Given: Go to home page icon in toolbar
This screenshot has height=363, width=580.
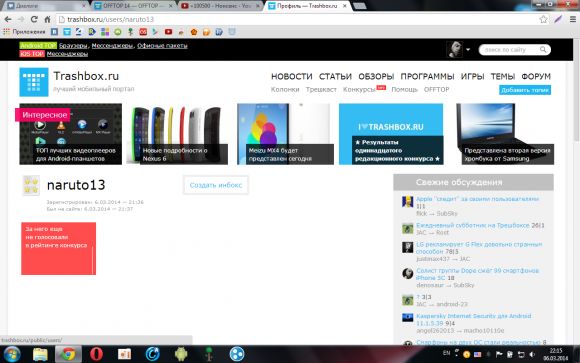Looking at the screenshot, I should point(47,19).
